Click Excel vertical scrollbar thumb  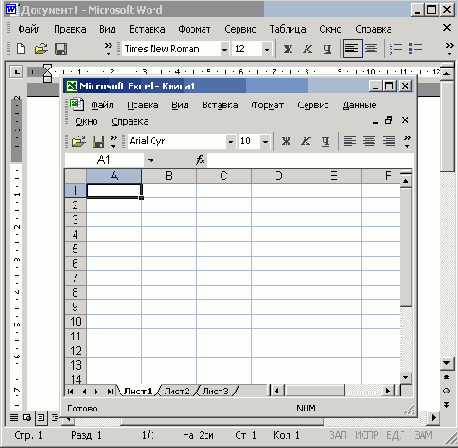[x=406, y=247]
